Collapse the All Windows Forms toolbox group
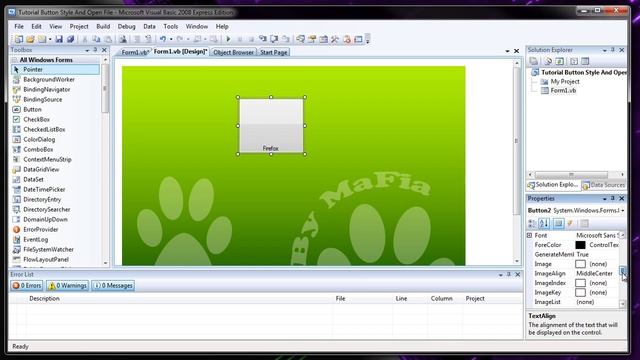This screenshot has width=640, height=360. (15, 60)
